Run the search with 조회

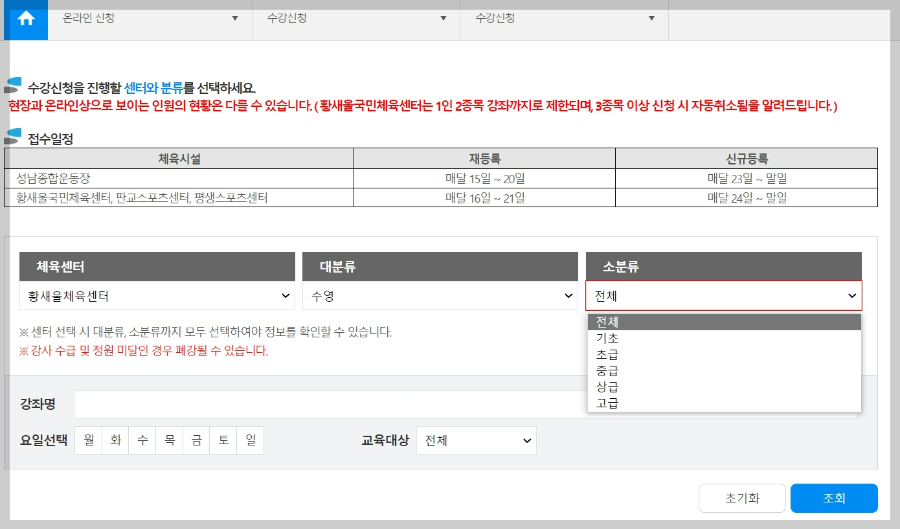[834, 498]
